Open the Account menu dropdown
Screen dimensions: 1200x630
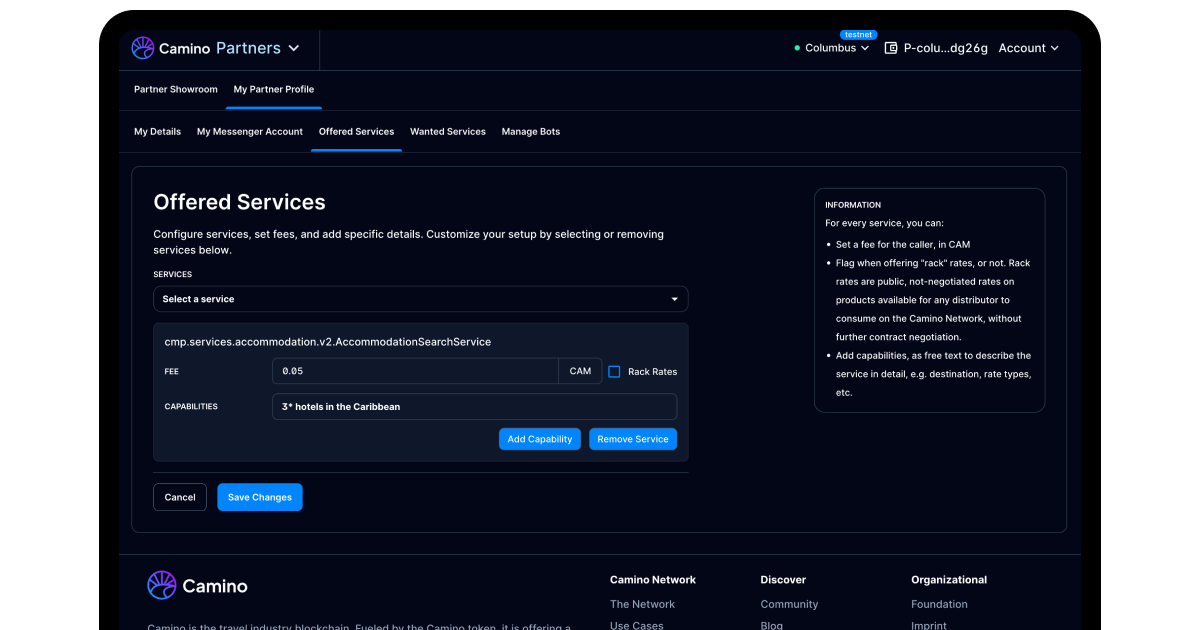click(x=1028, y=48)
